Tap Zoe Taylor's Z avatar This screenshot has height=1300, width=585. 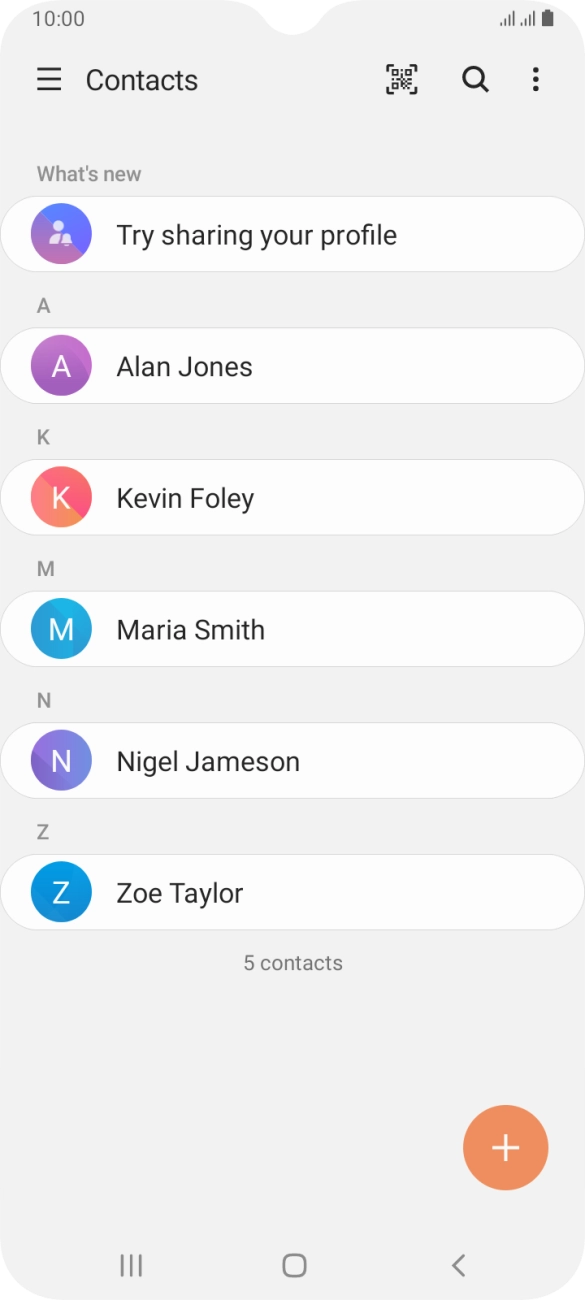click(x=61, y=892)
